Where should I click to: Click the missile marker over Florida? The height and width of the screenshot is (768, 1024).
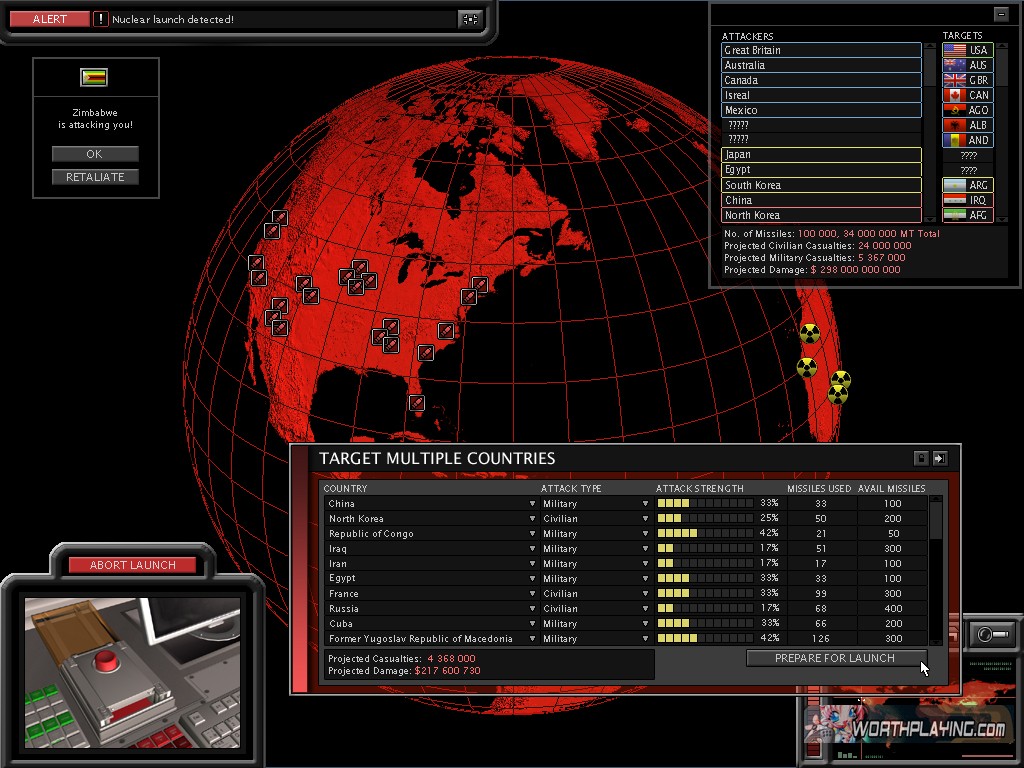pyautogui.click(x=417, y=403)
